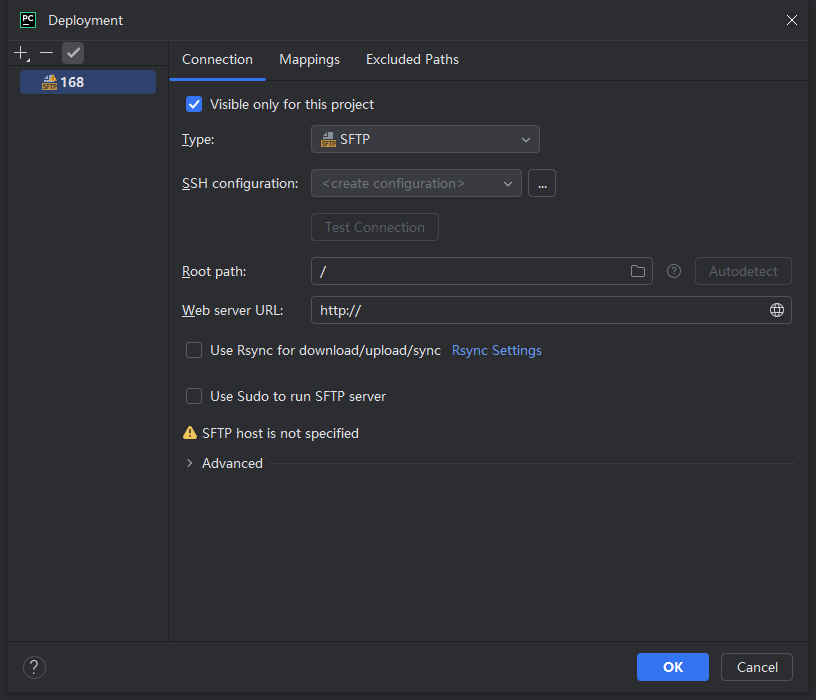Remove the selected server with minus icon
Viewport: 816px width, 700px height.
[x=46, y=53]
